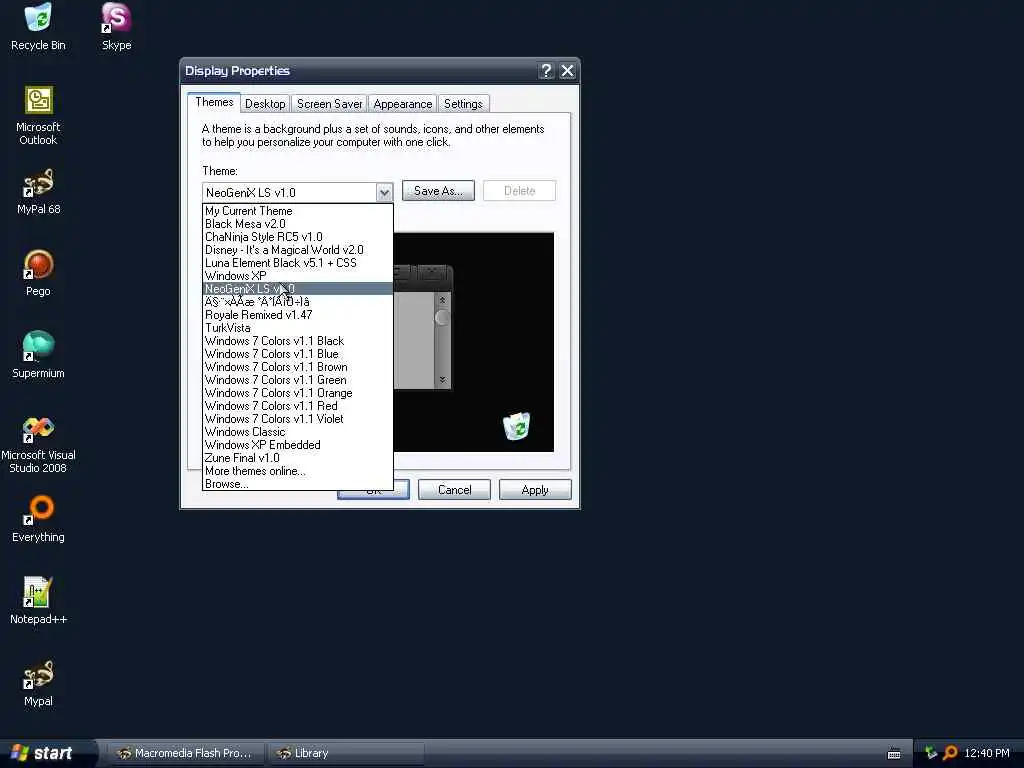Select the Microsoft Visual Studio 2008 icon
The image size is (1024, 768).
point(38,445)
